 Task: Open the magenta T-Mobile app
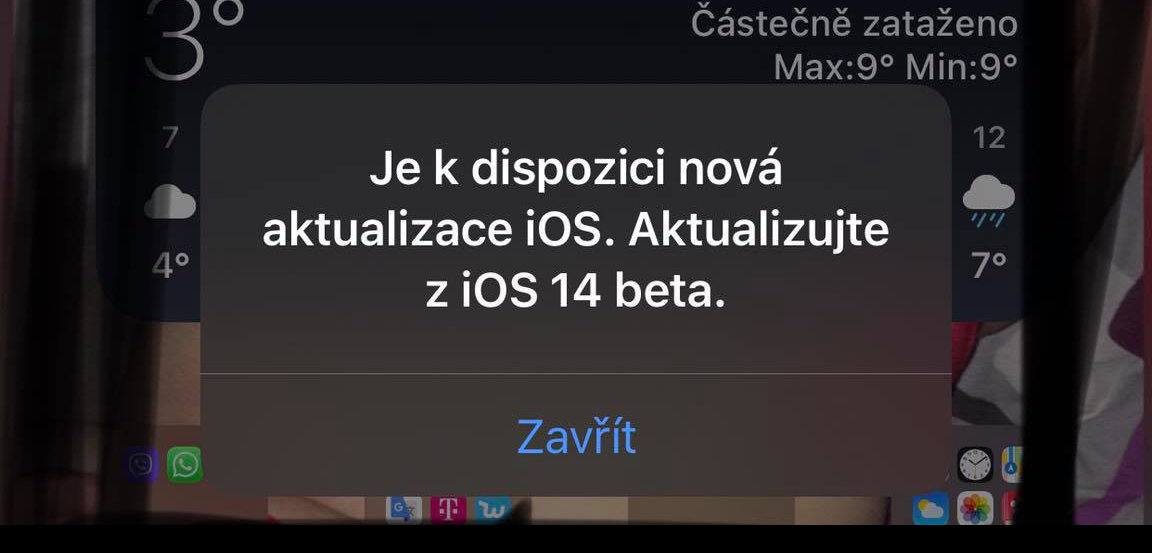pyautogui.click(x=448, y=509)
